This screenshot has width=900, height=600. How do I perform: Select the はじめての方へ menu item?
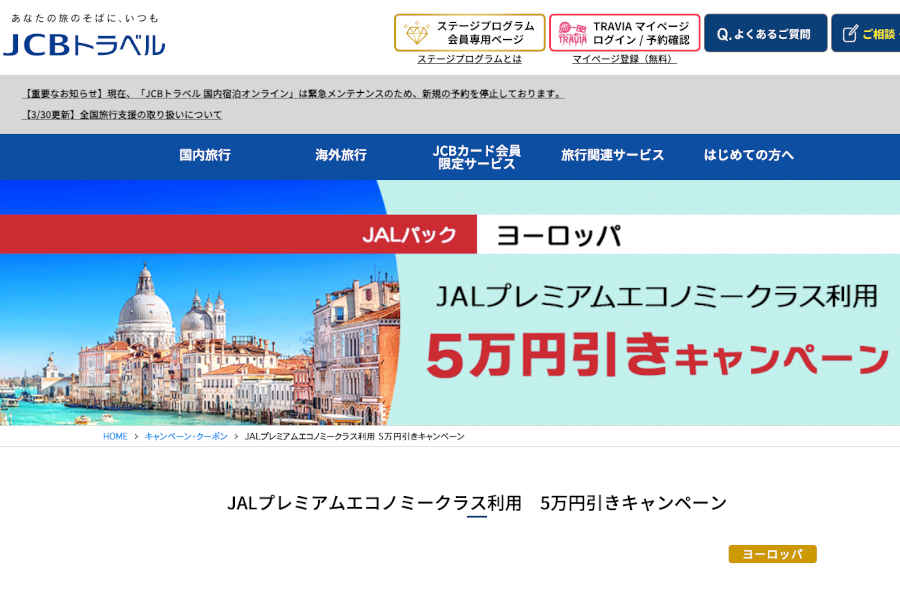[x=748, y=155]
